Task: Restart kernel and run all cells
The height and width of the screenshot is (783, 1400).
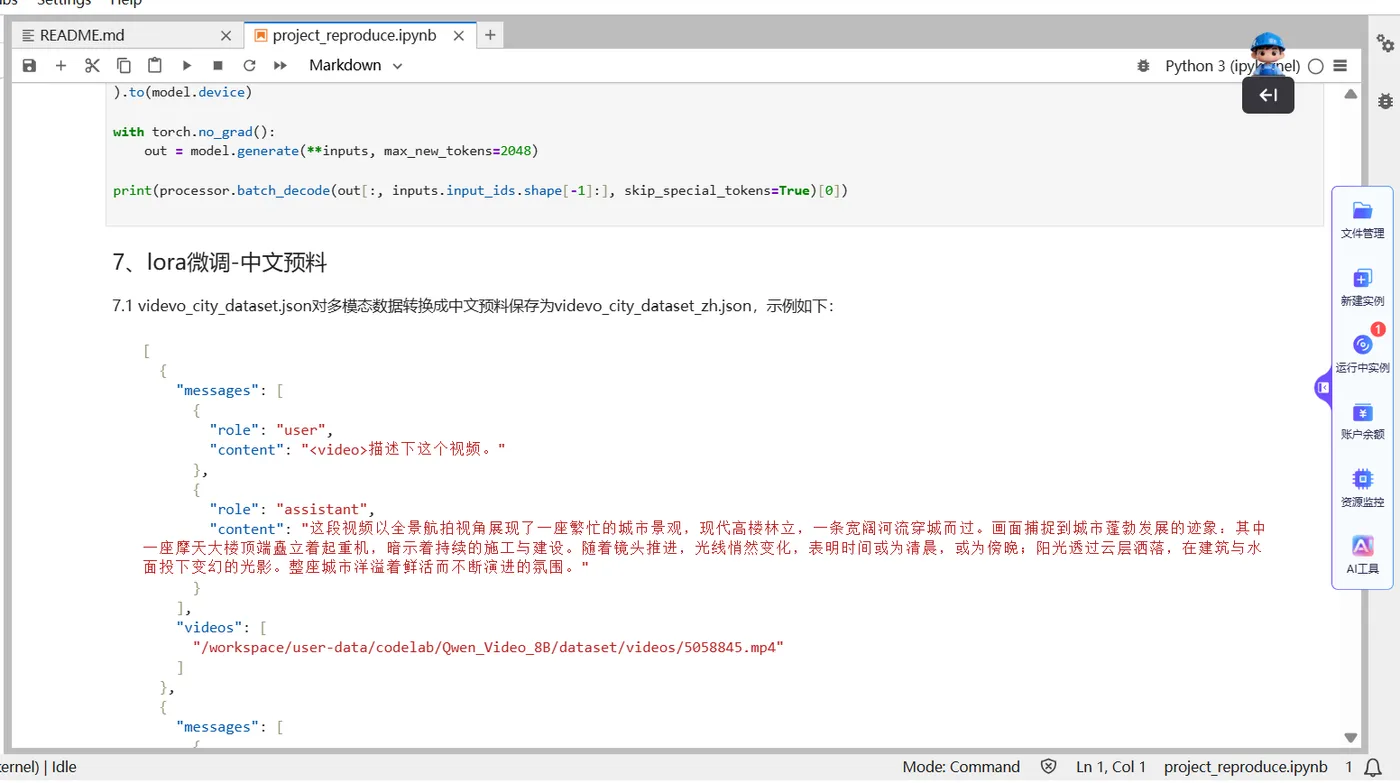Action: 281,65
